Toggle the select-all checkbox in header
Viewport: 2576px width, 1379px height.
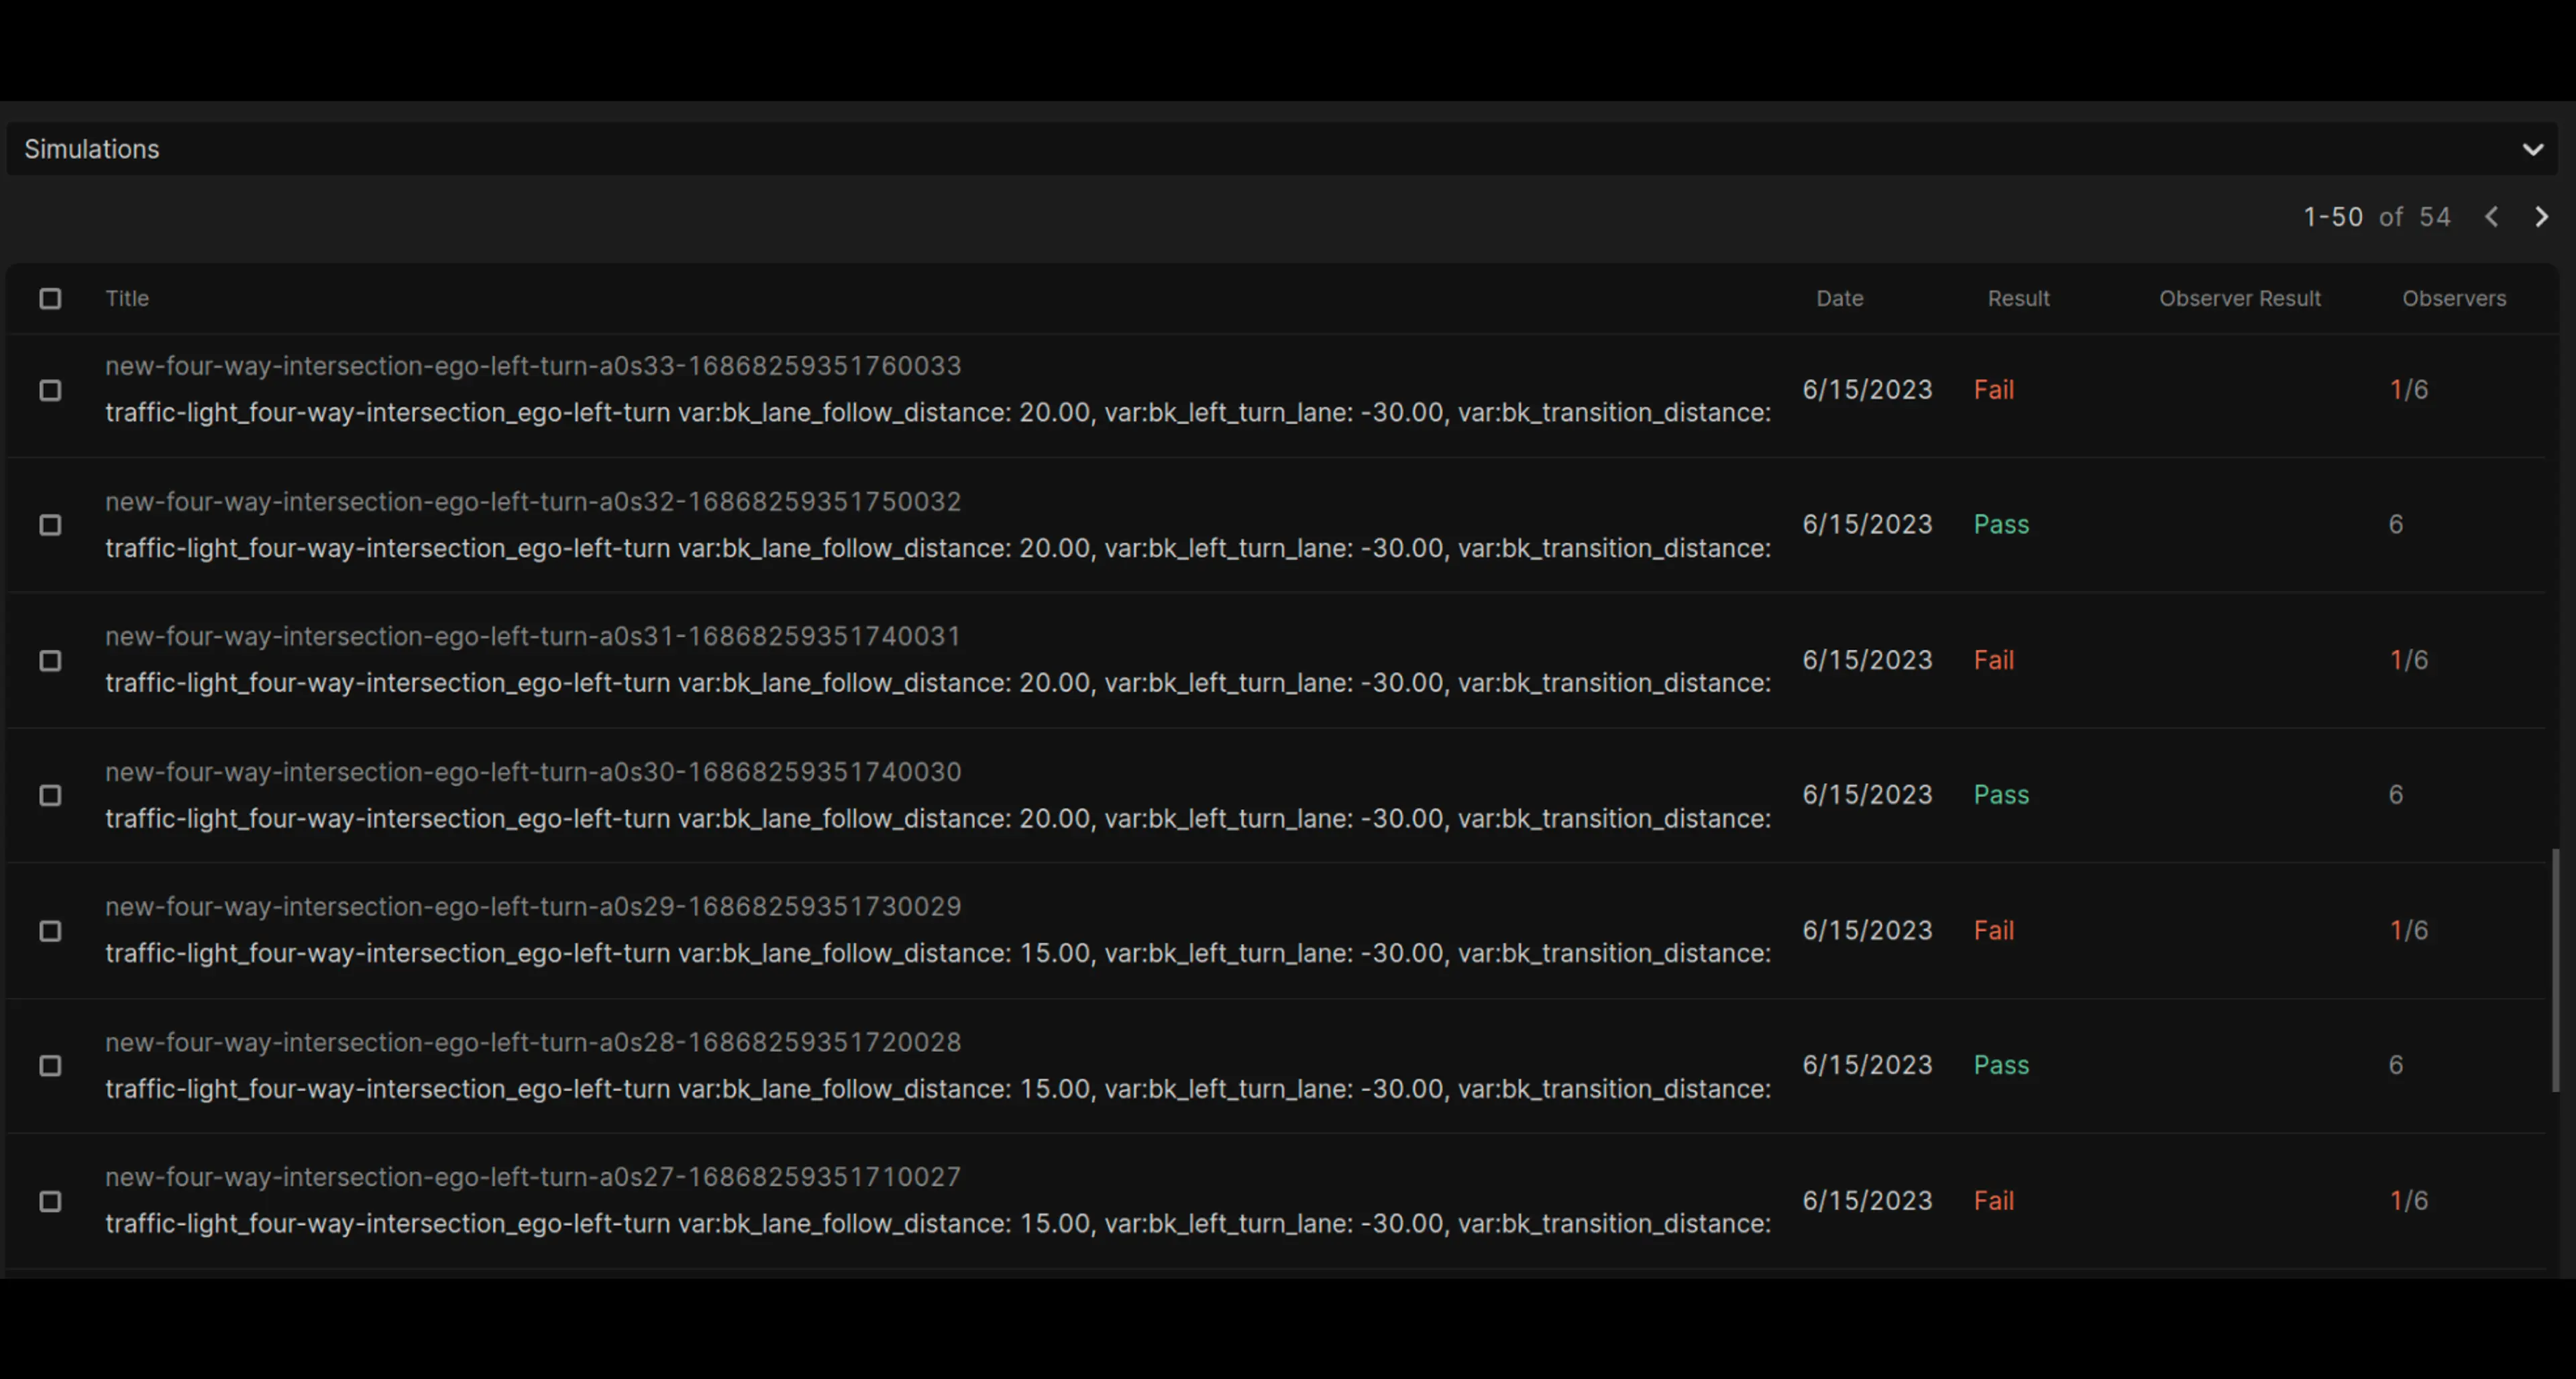[x=50, y=299]
